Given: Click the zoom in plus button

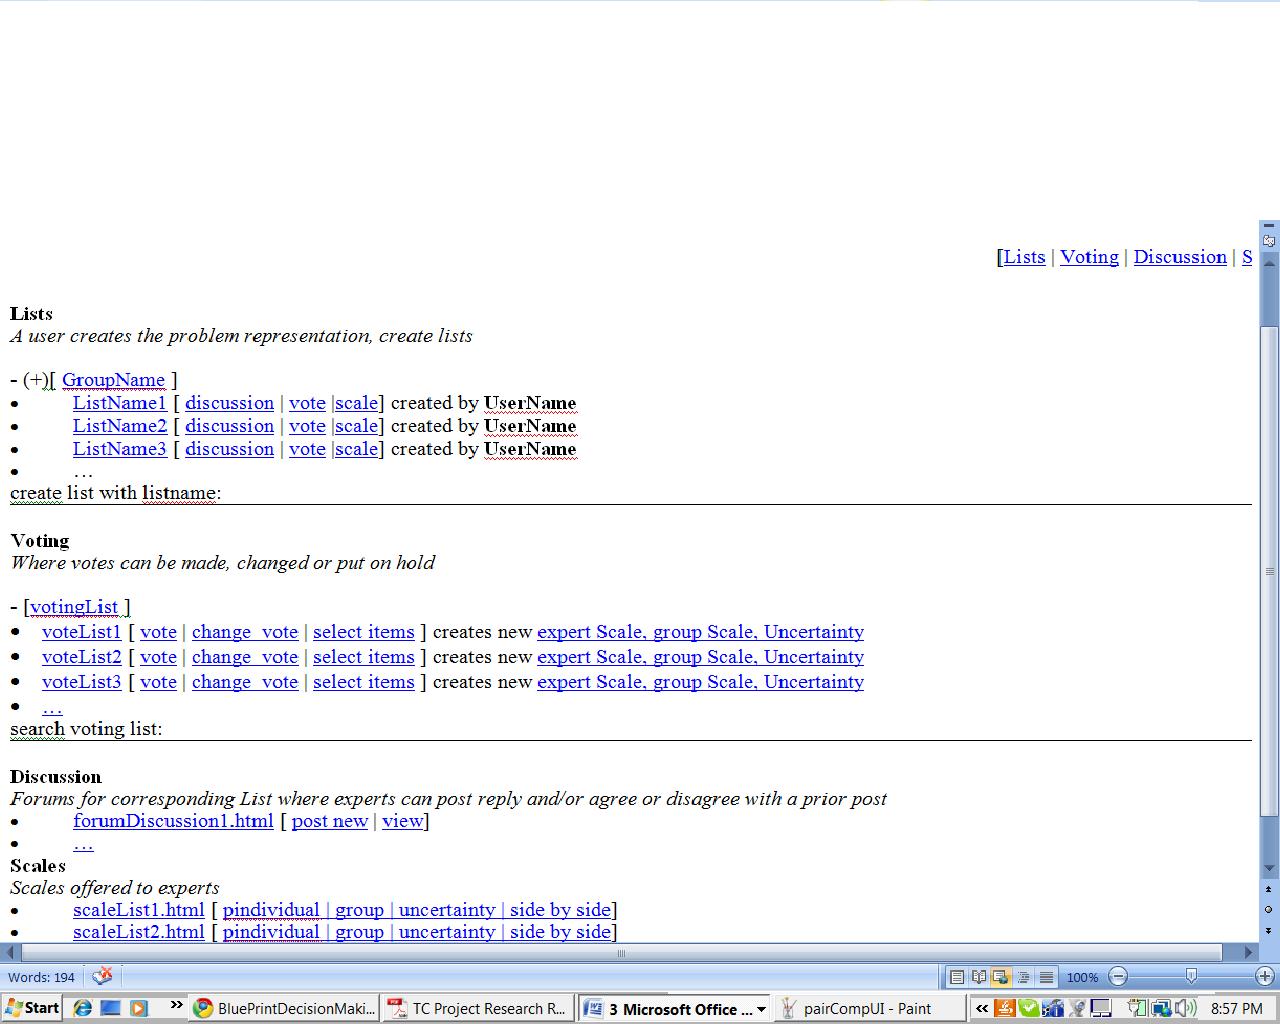Looking at the screenshot, I should click(1264, 977).
